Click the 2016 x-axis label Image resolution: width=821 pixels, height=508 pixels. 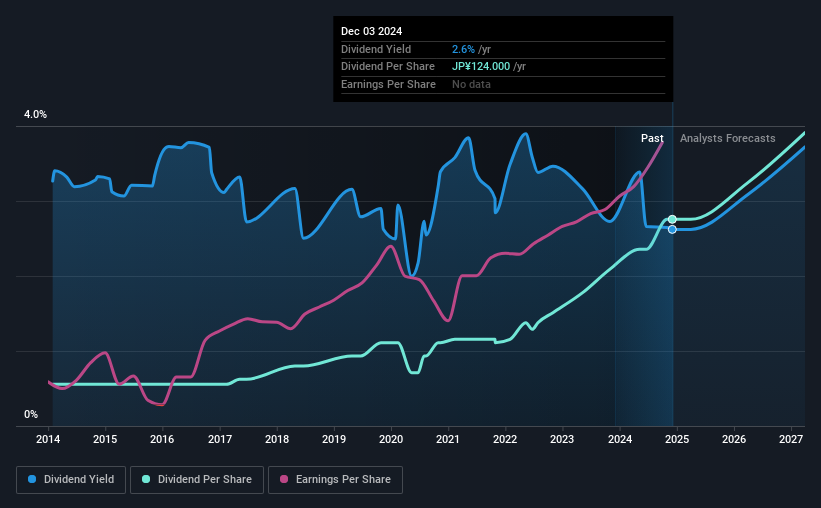coord(162,439)
